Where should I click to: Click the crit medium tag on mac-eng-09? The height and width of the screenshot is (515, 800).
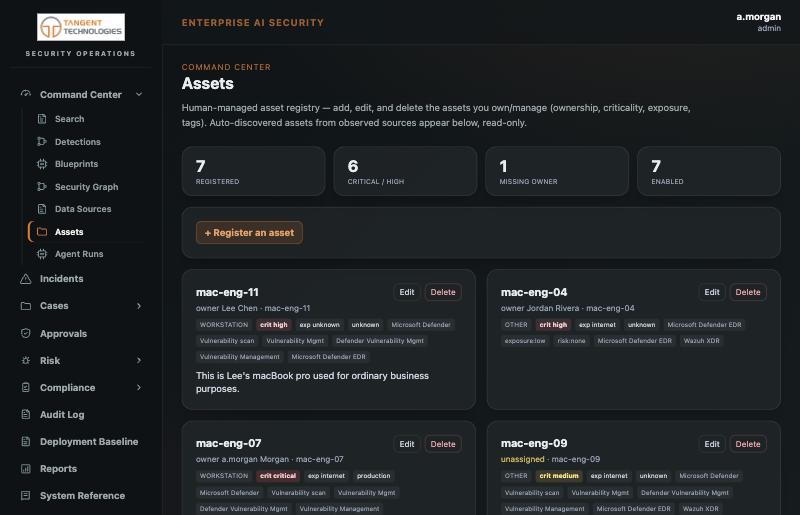[x=559, y=476]
